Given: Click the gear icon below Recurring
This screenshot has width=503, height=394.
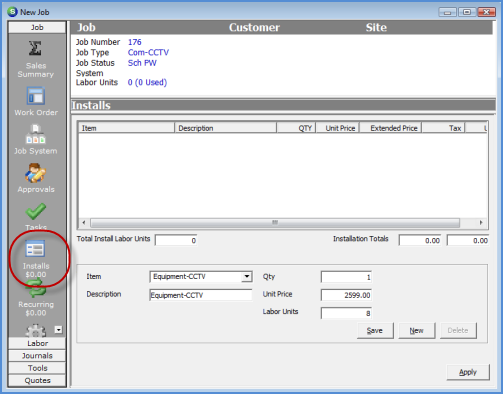Looking at the screenshot, I should (x=36, y=330).
